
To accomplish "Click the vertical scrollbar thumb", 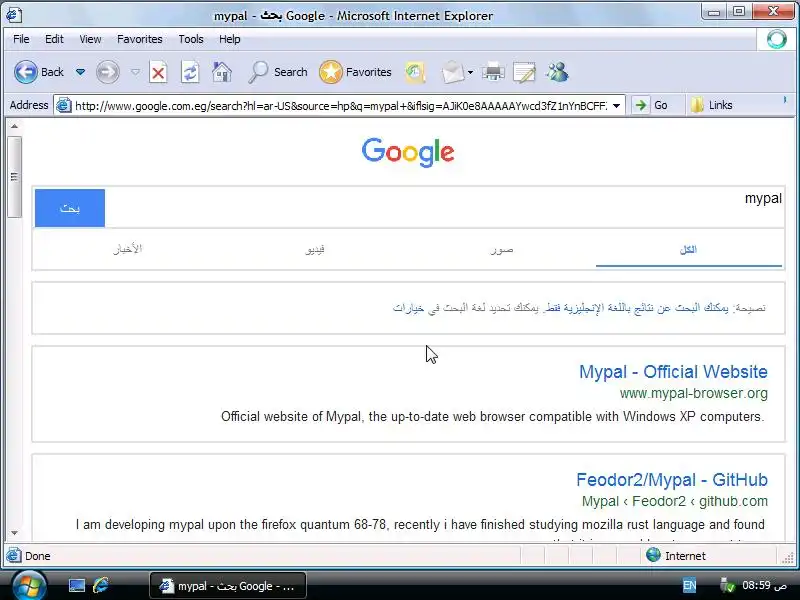I will (x=14, y=177).
